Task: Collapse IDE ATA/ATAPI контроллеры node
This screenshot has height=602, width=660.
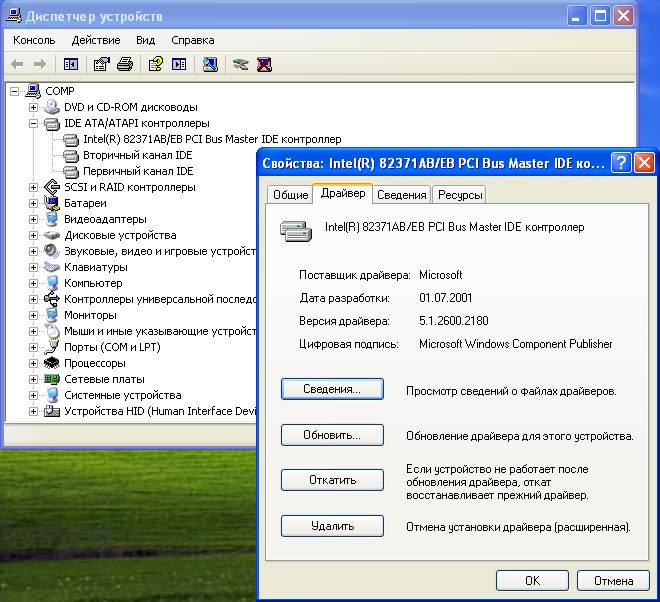Action: click(x=33, y=123)
